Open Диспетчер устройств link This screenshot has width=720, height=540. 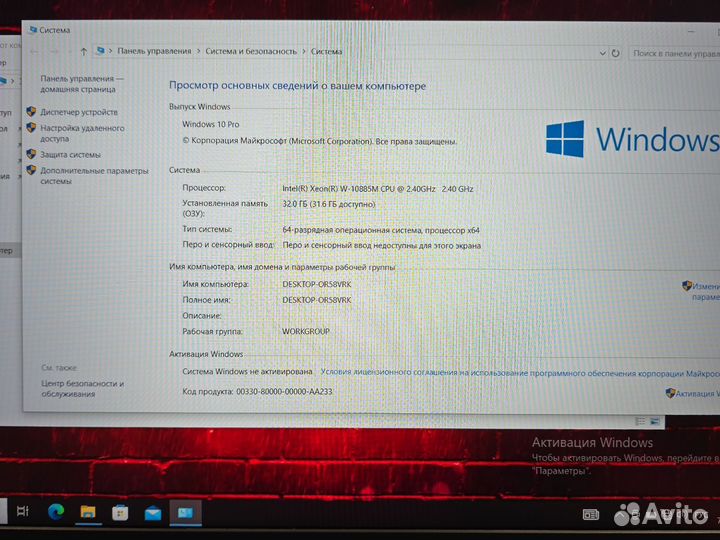(79, 112)
